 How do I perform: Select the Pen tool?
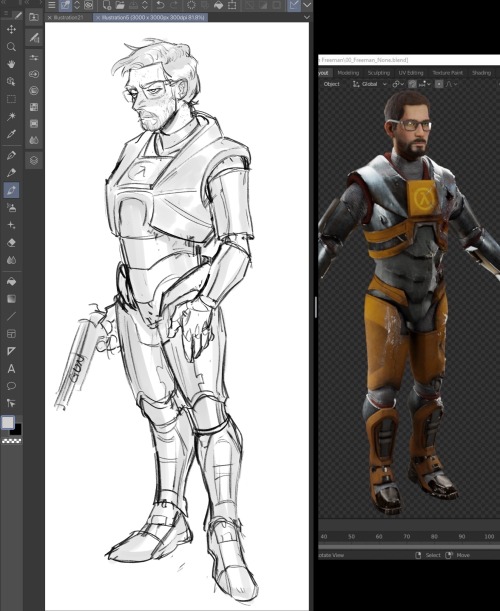point(11,155)
